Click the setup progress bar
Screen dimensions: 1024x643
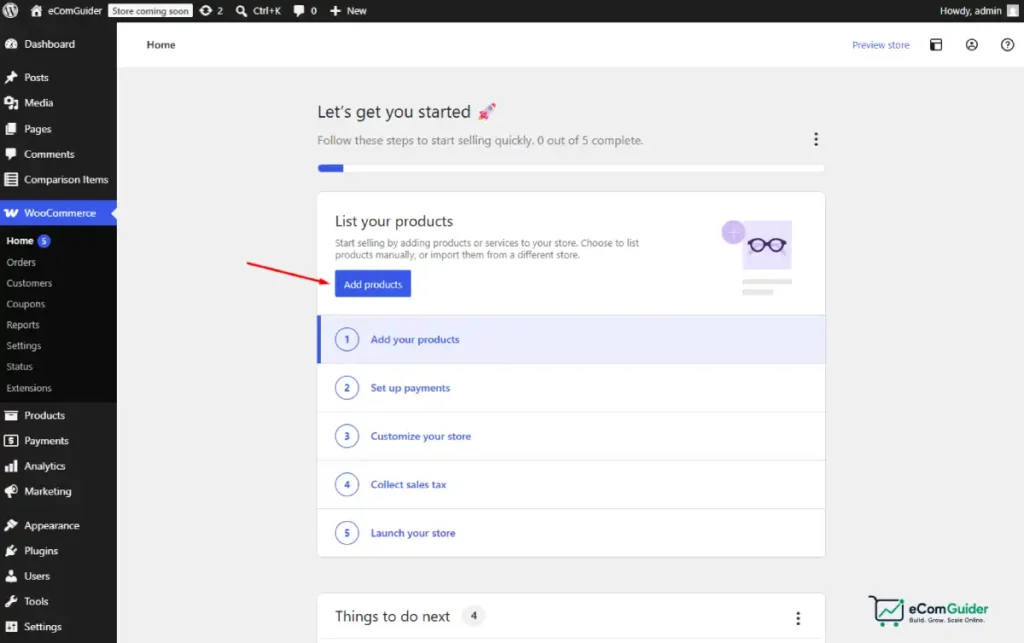coord(571,168)
